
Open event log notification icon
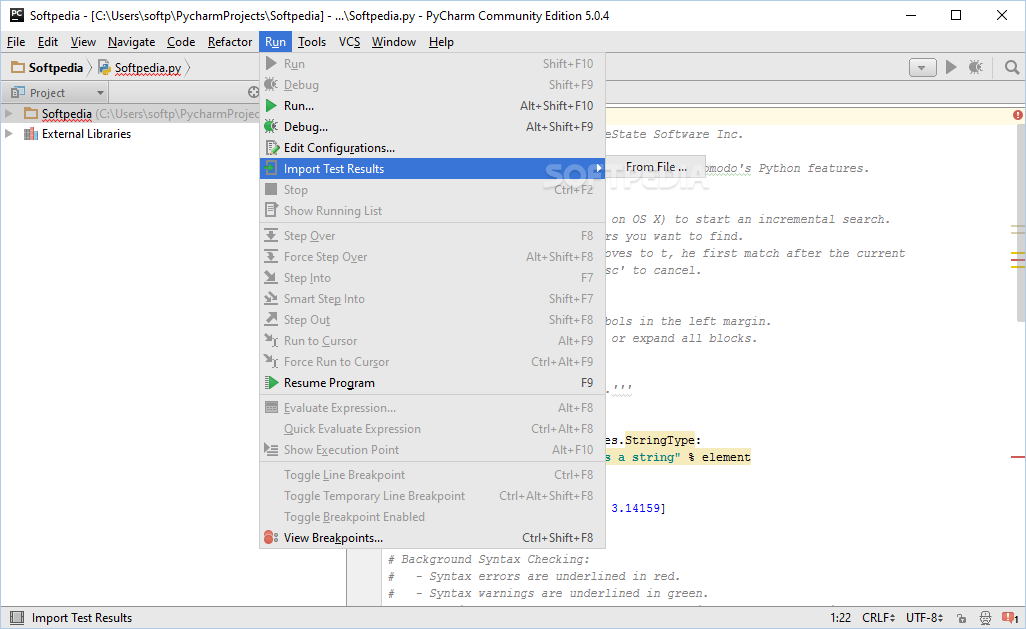pos(1010,617)
